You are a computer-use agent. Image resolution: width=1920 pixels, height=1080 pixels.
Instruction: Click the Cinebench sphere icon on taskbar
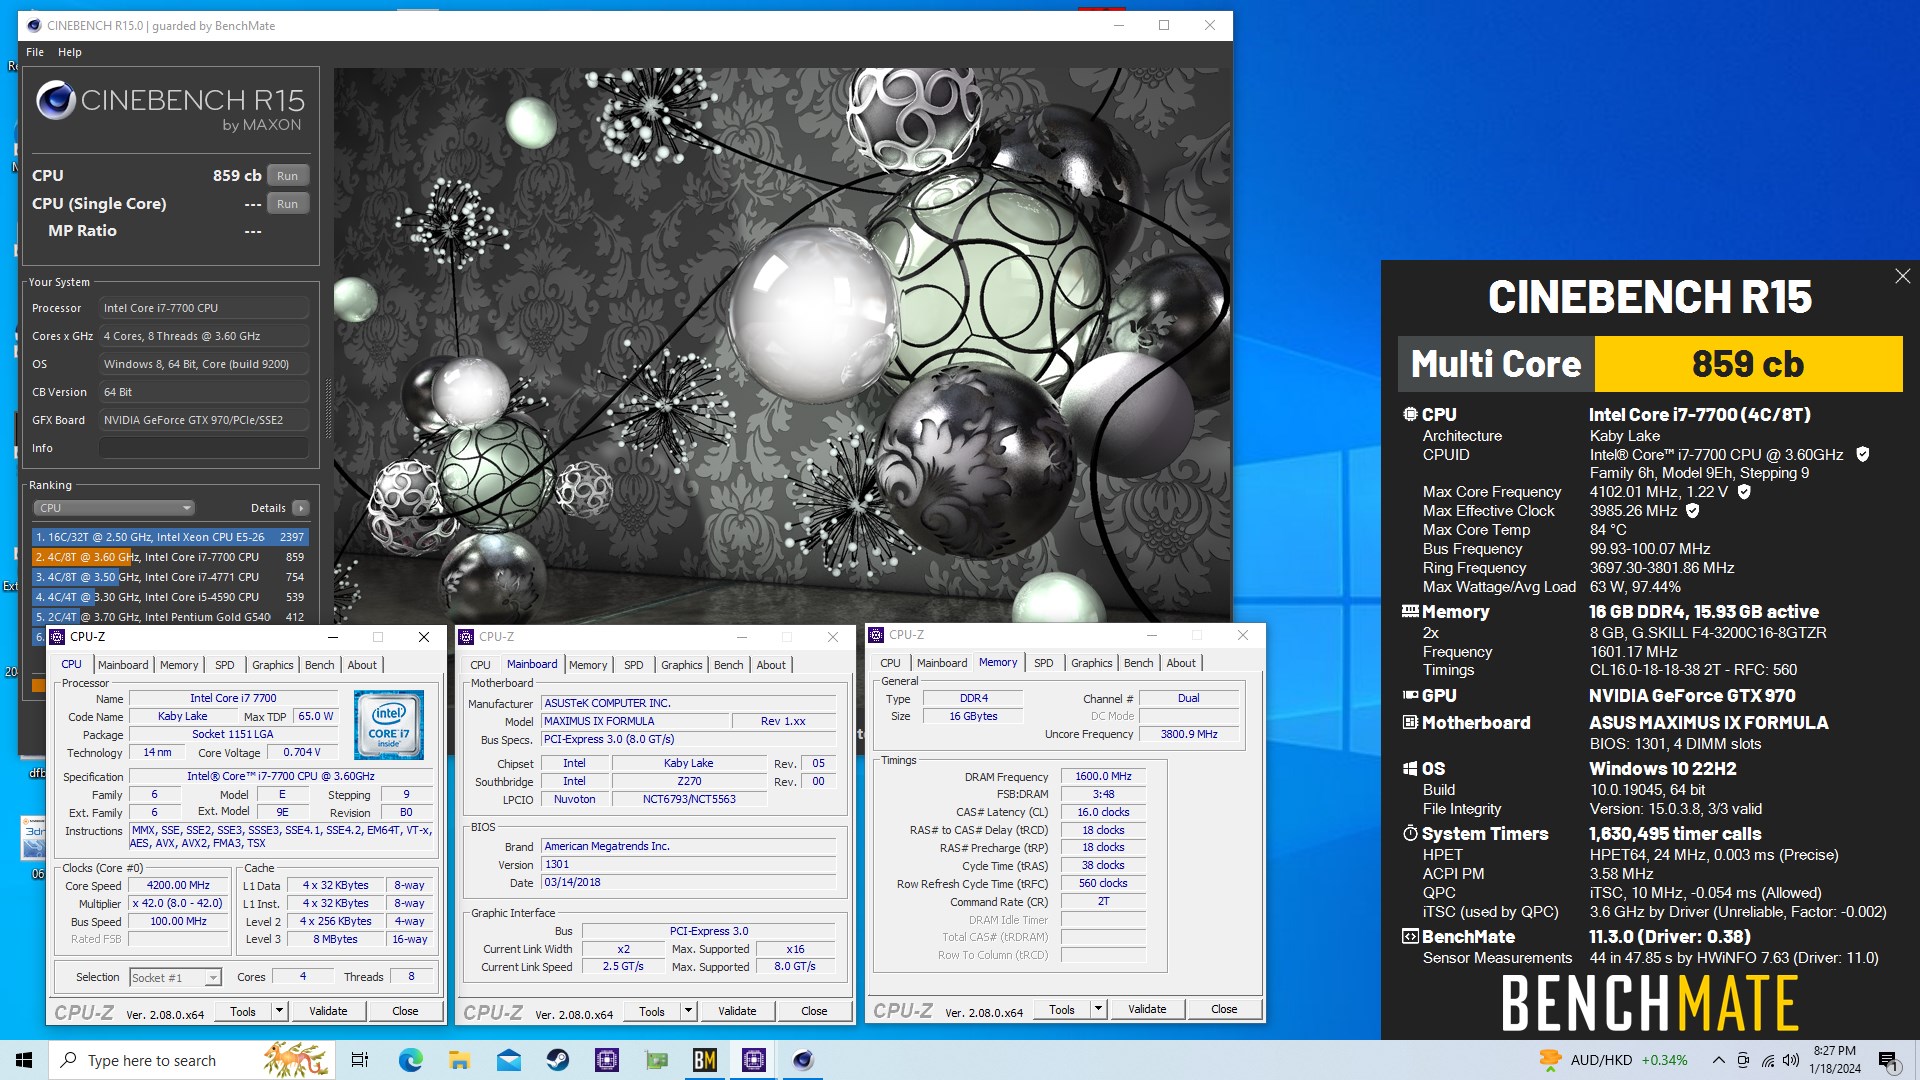[802, 1060]
